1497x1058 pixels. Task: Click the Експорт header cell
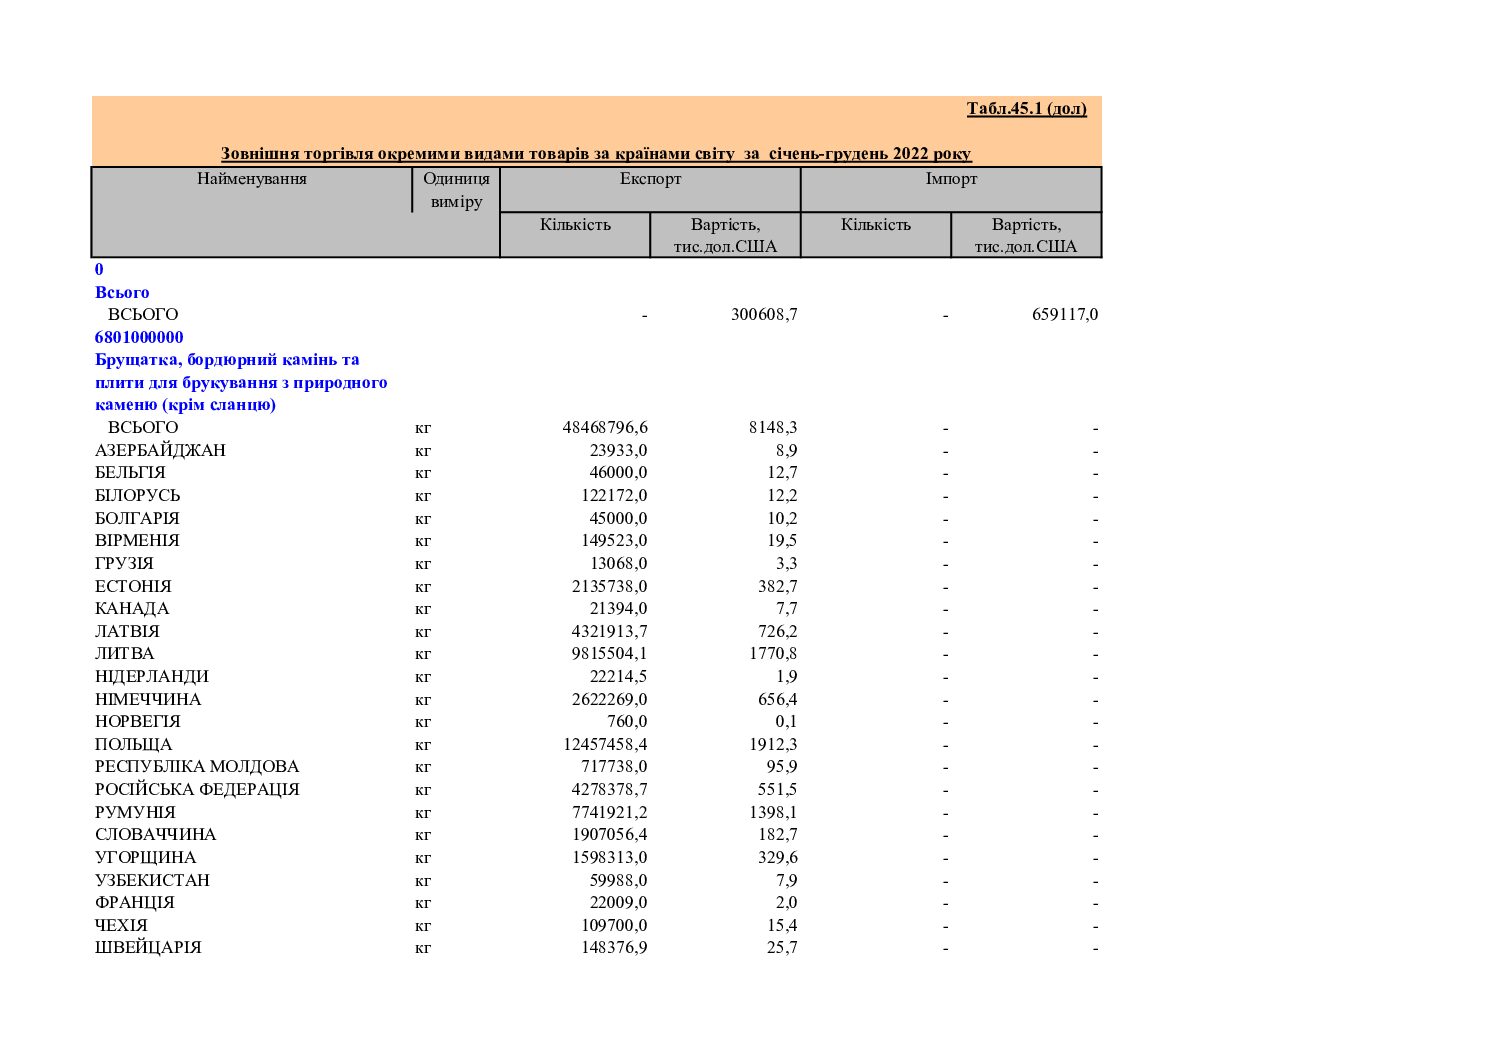pyautogui.click(x=650, y=179)
